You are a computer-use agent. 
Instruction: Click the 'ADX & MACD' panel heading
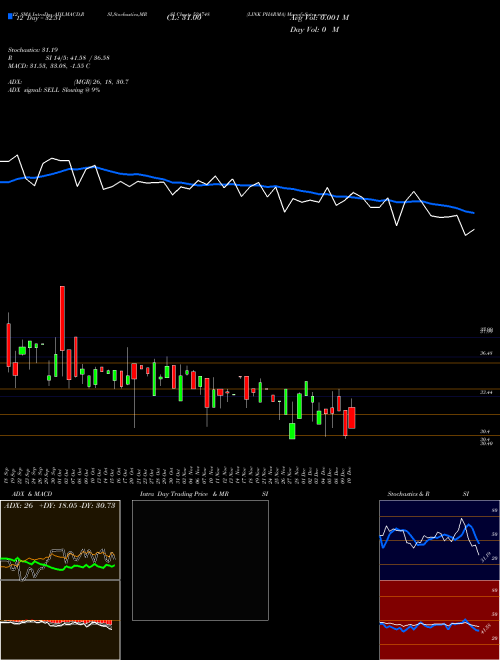click(x=30, y=494)
